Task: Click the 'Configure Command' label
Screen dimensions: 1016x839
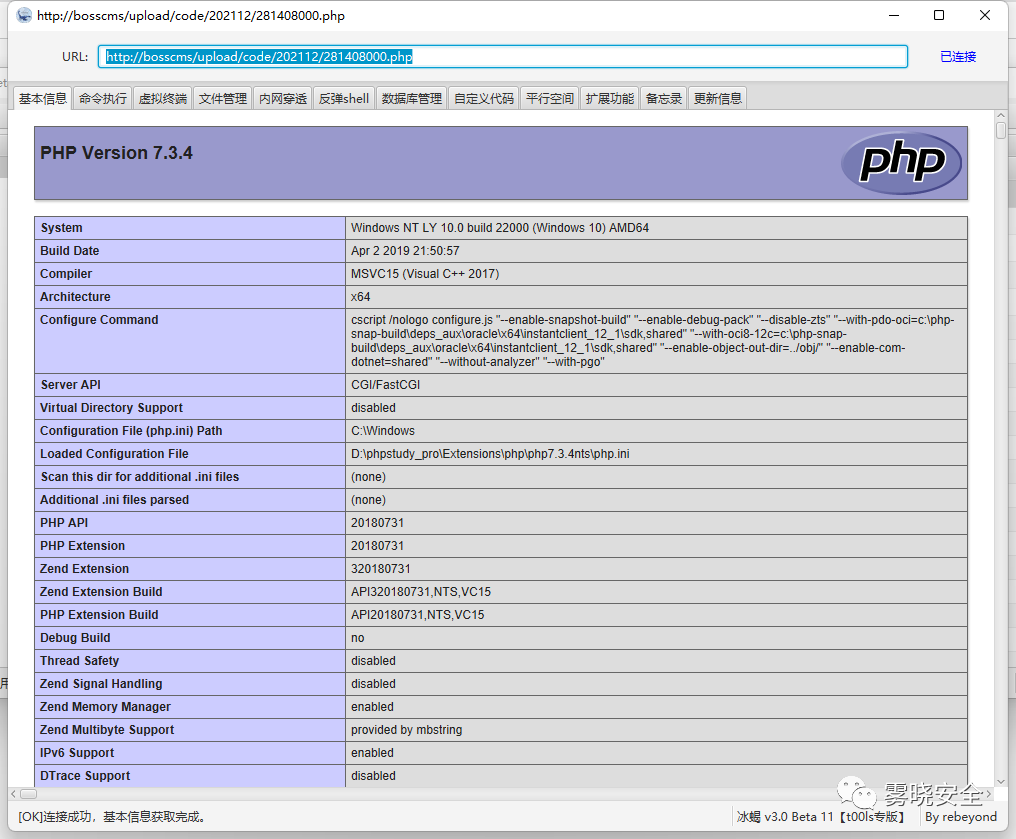Action: coord(99,319)
